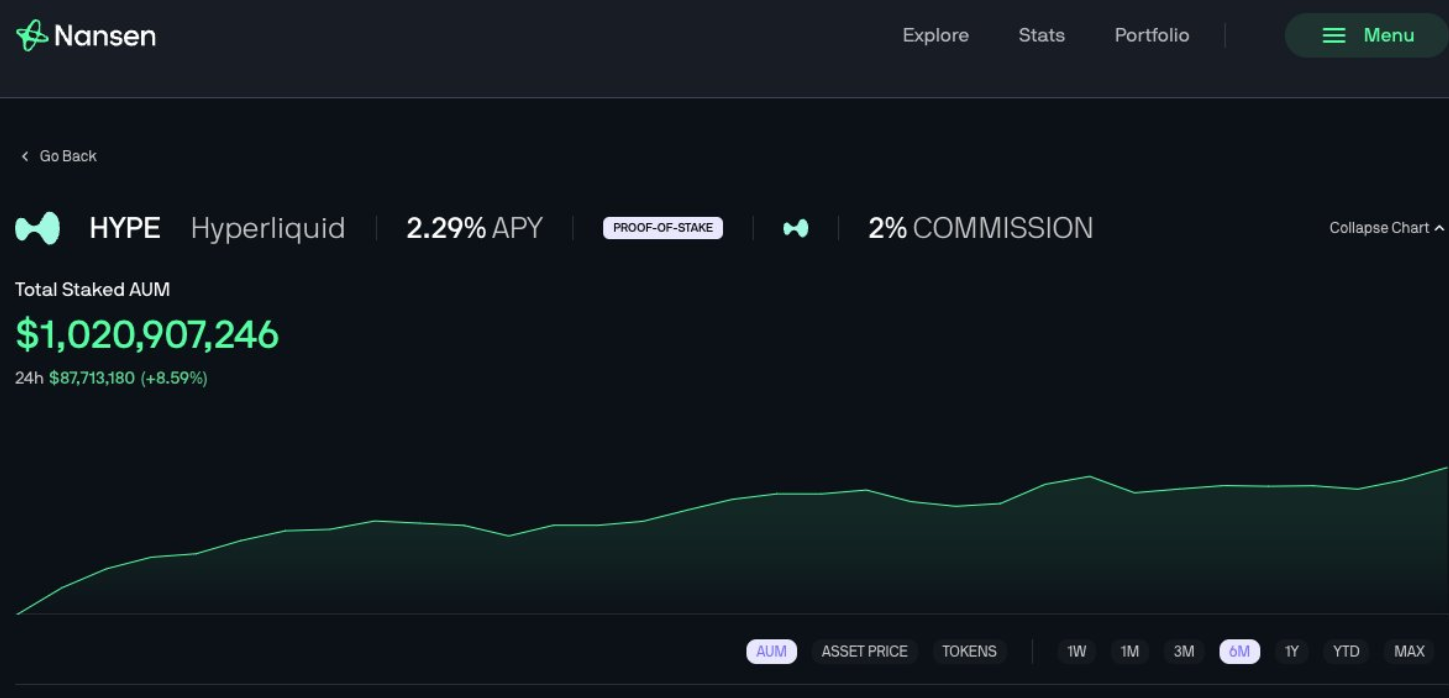Select the 3M time range
Screen dimensions: 1449x698
(x=1183, y=652)
